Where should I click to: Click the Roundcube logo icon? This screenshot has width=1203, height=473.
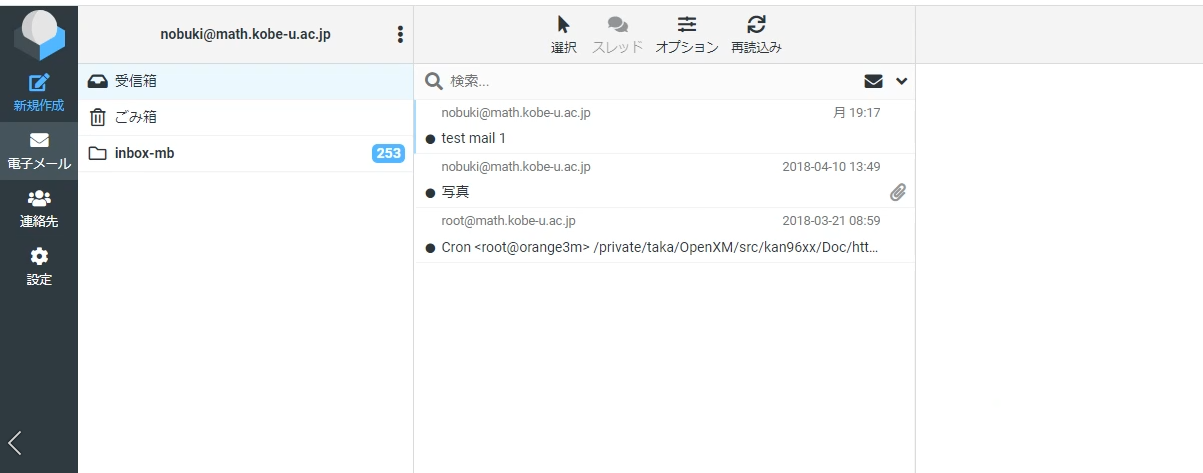tap(39, 33)
